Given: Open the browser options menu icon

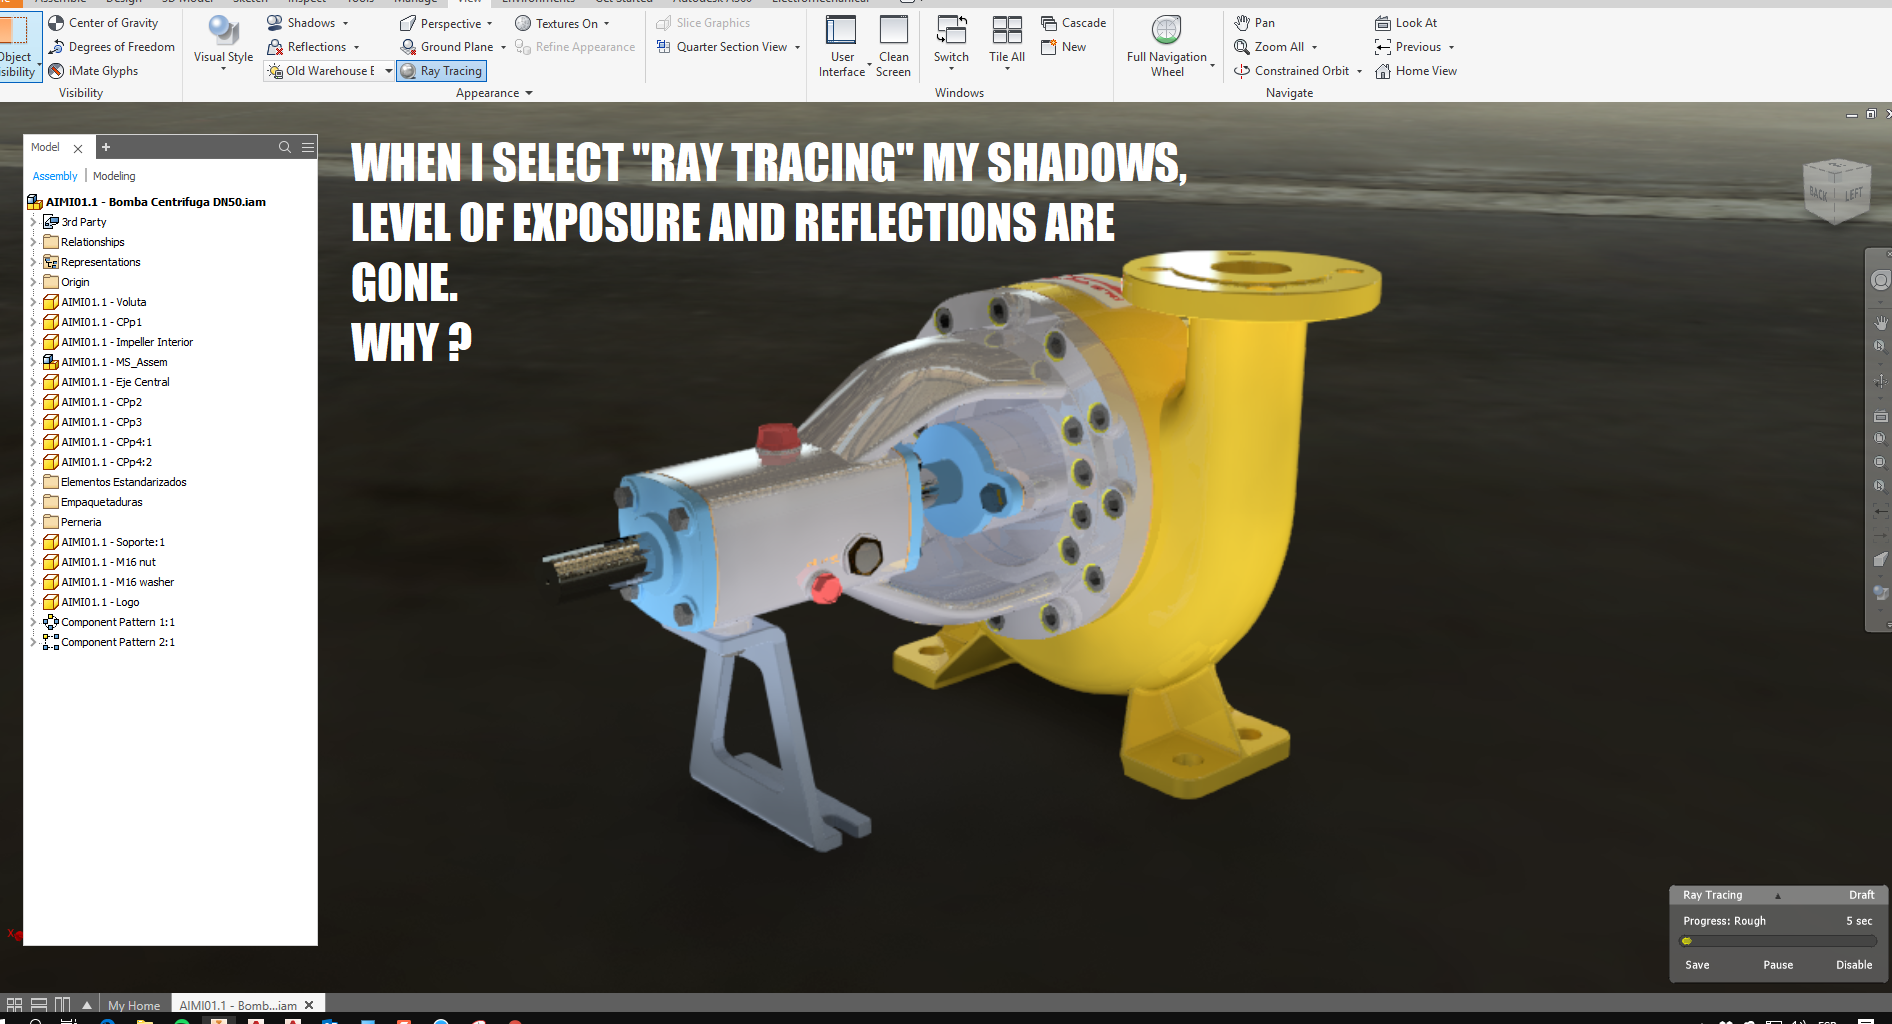Looking at the screenshot, I should 308,147.
